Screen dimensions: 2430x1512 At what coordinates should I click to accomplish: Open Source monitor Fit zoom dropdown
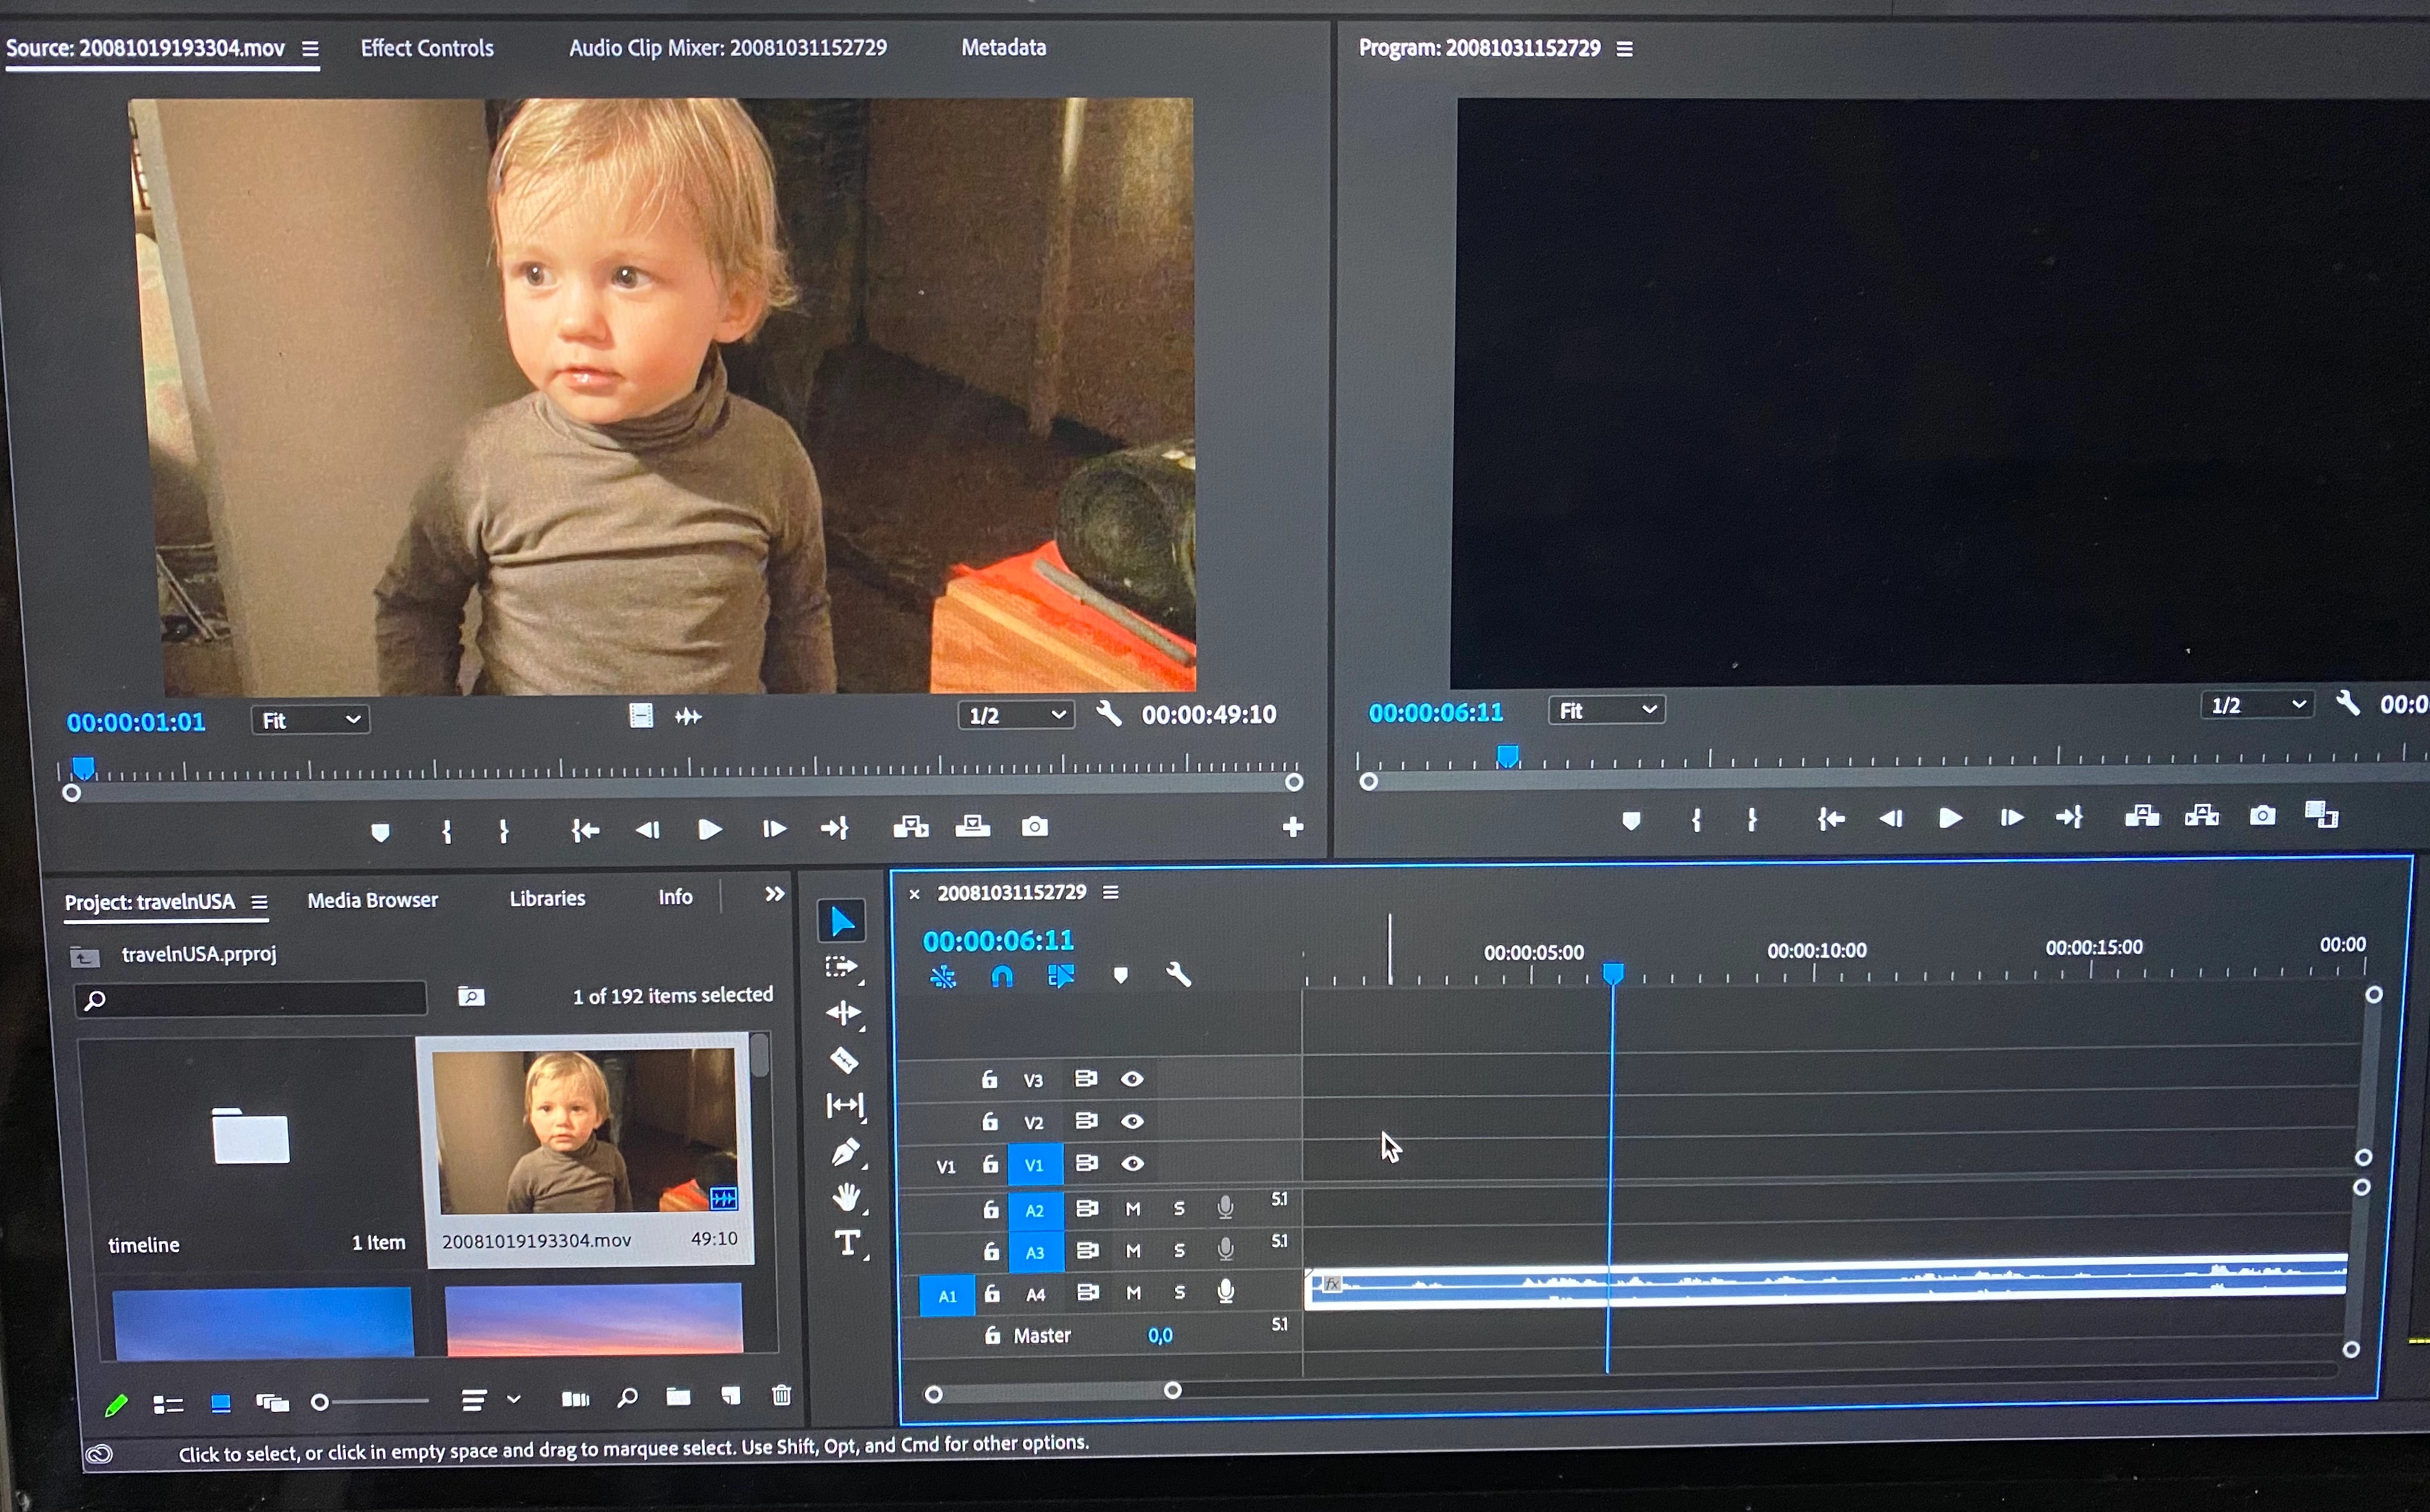point(310,720)
